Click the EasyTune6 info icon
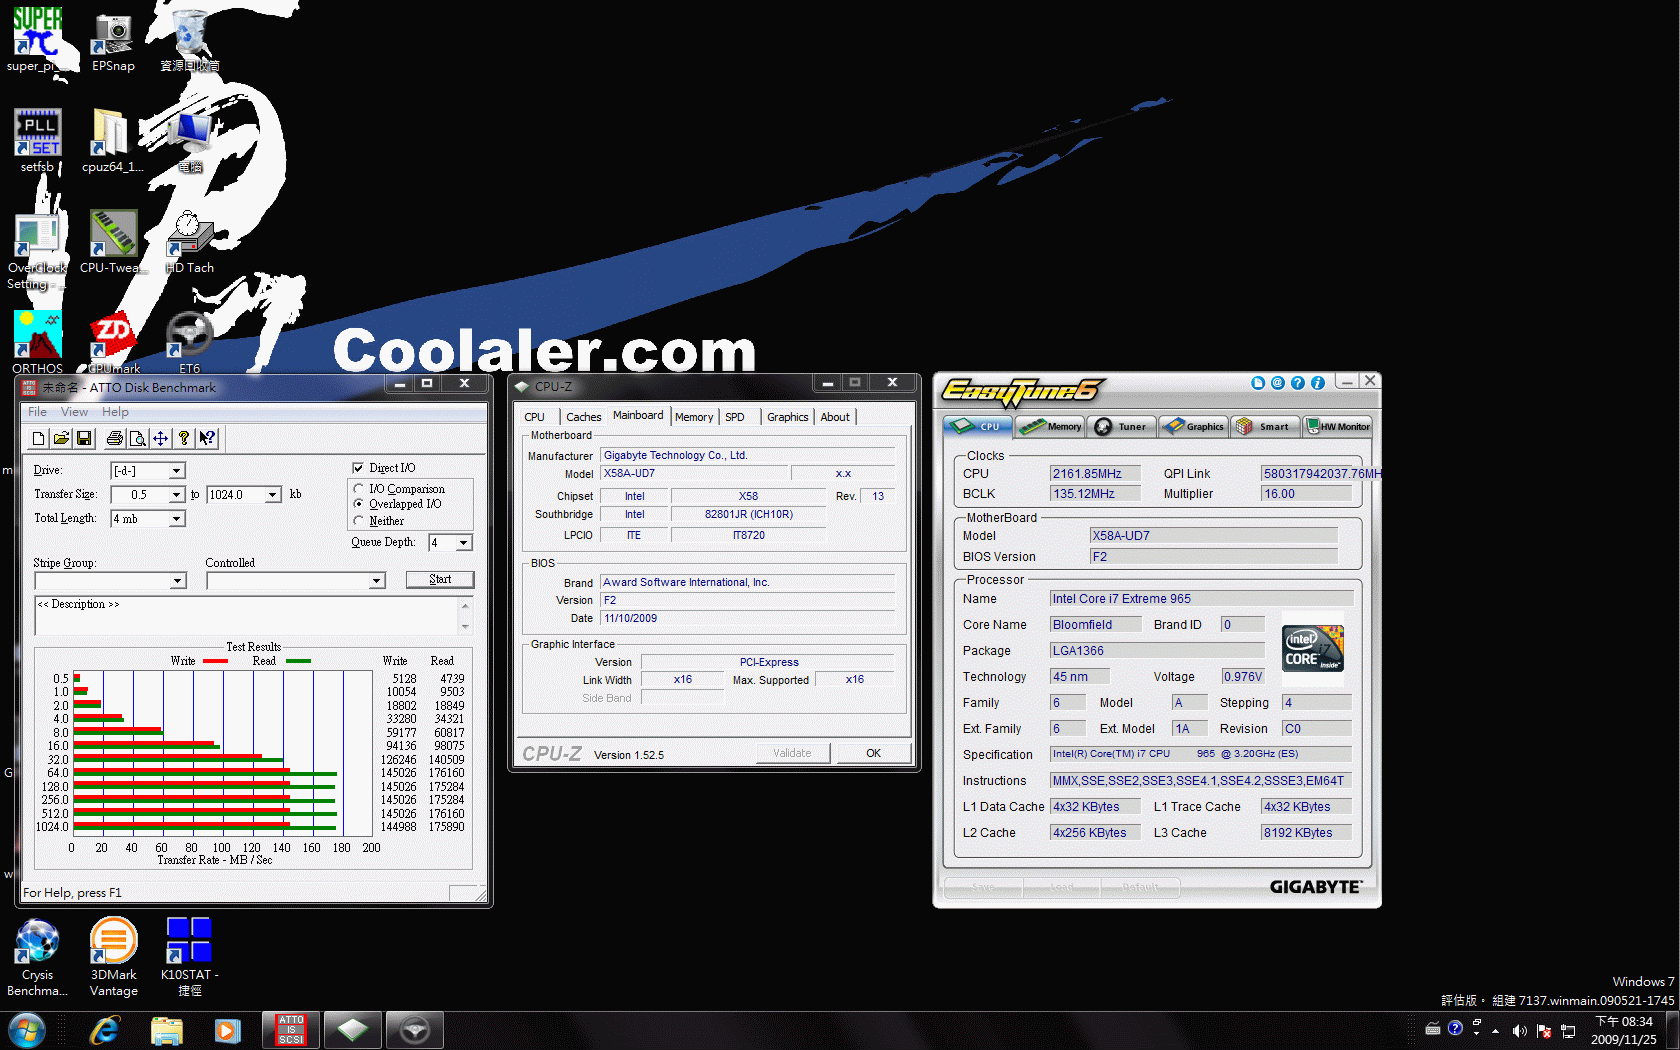1680x1050 pixels. (1318, 383)
